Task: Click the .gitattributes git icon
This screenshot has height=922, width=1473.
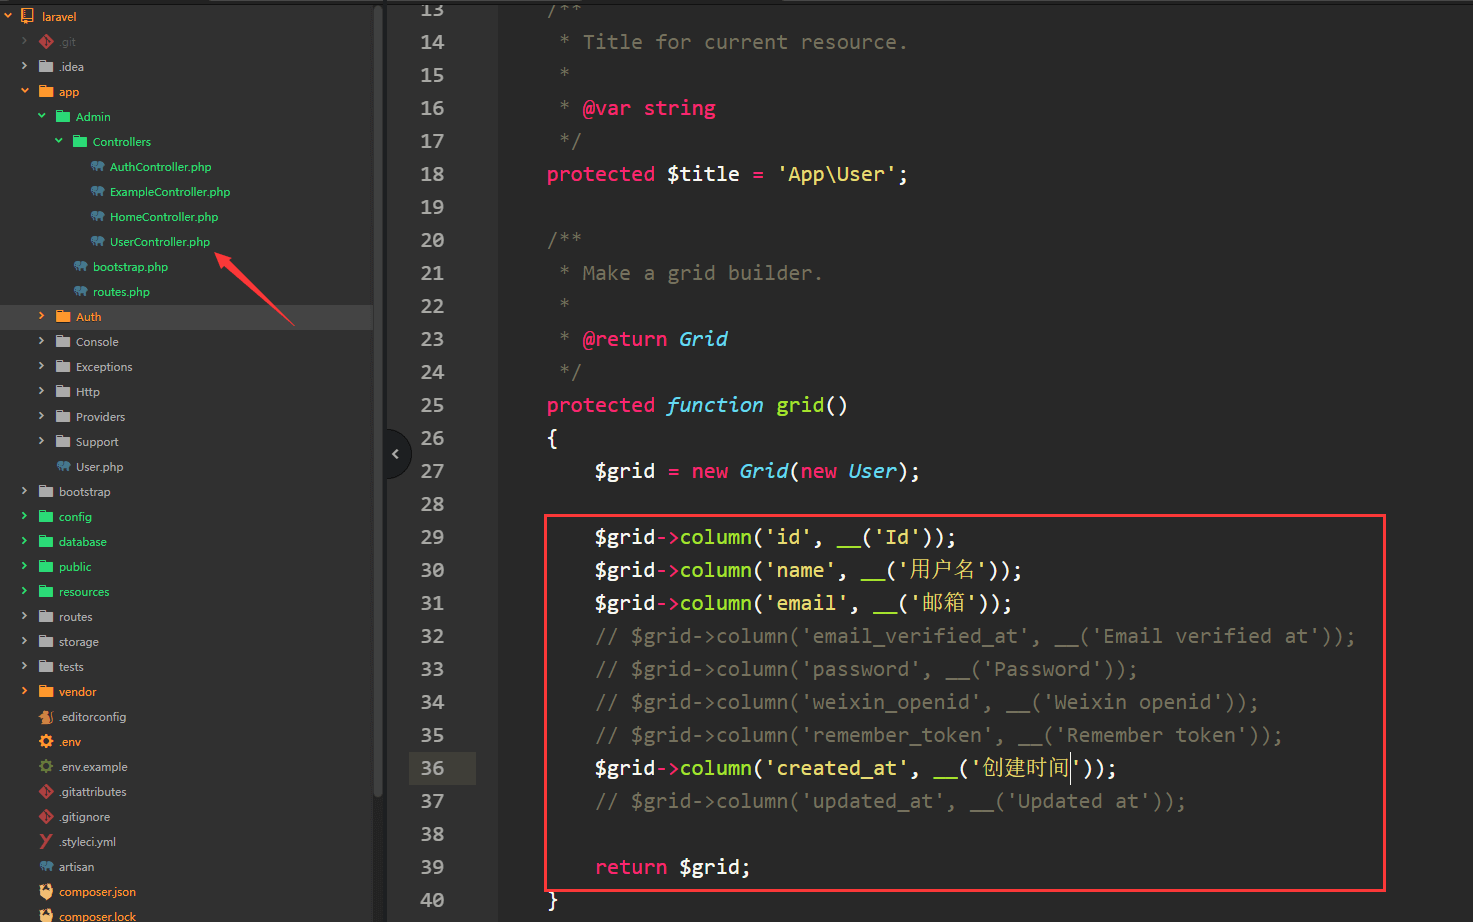Action: (x=46, y=792)
